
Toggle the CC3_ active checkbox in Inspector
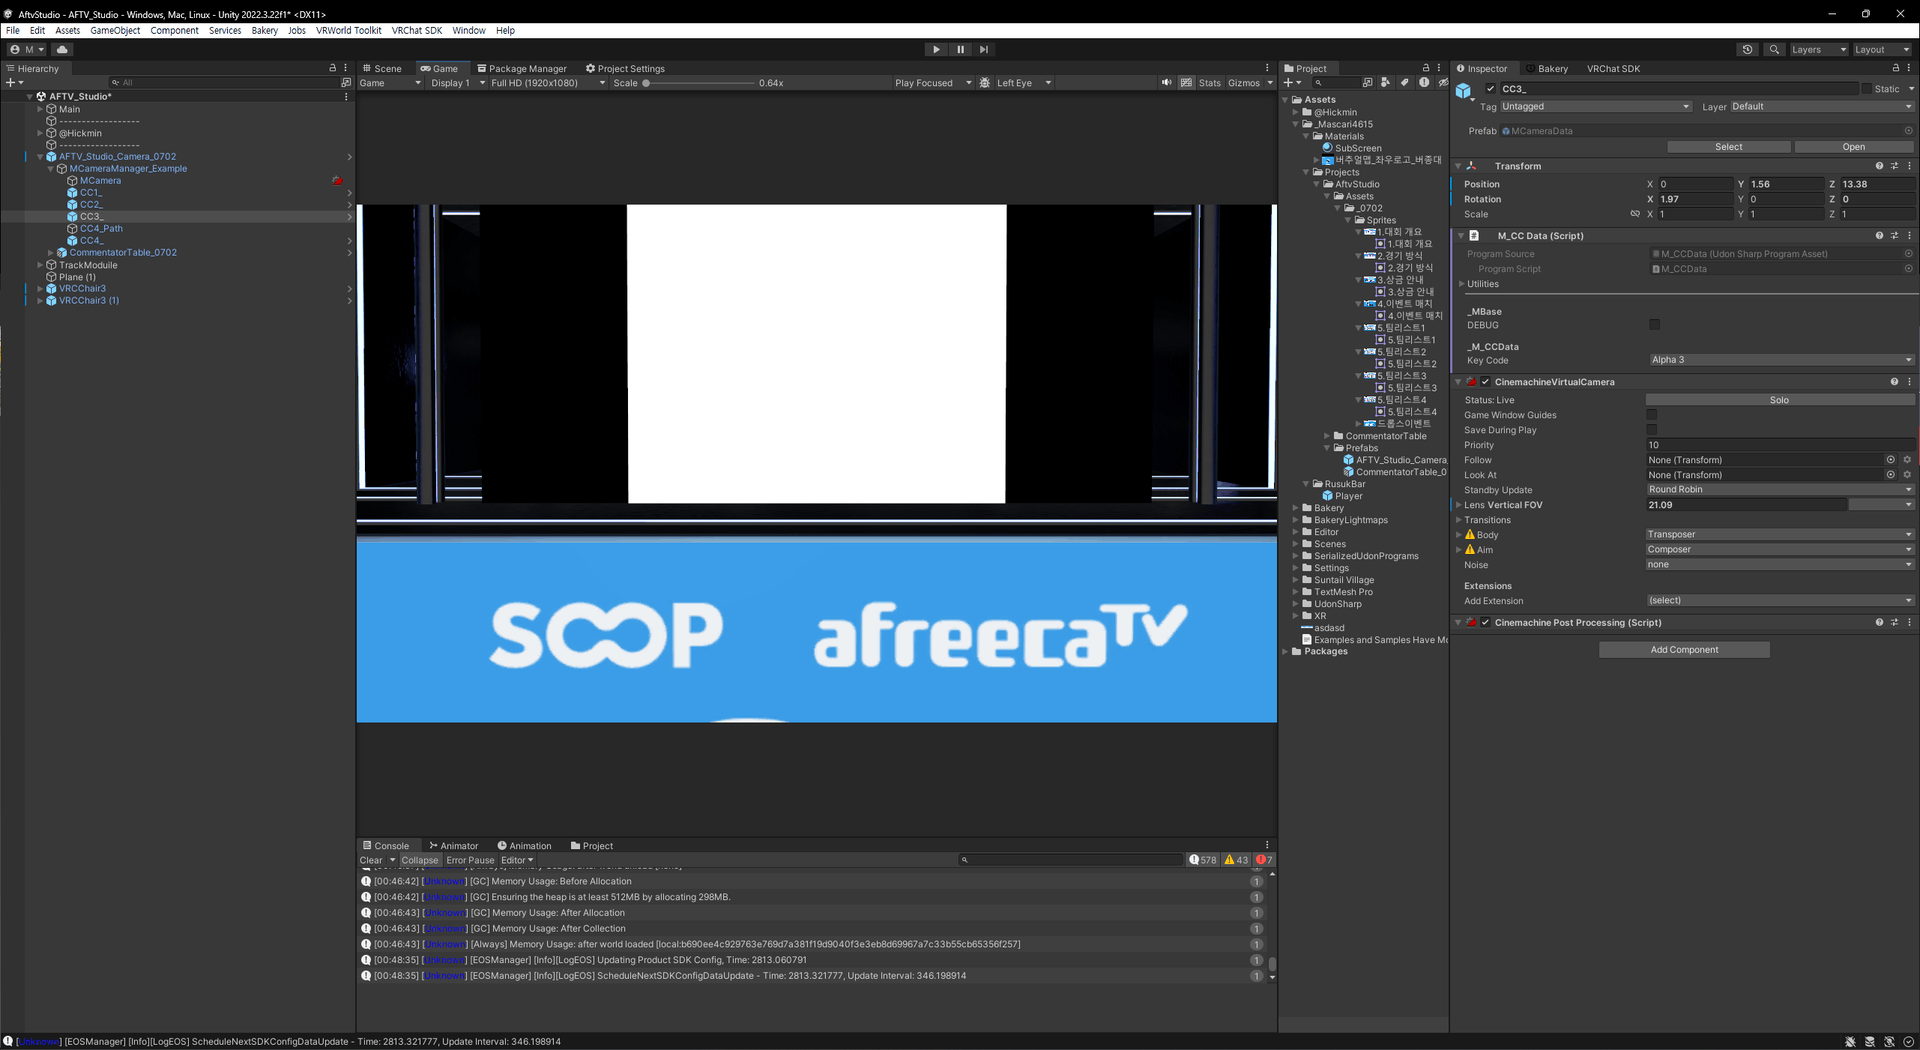1490,89
